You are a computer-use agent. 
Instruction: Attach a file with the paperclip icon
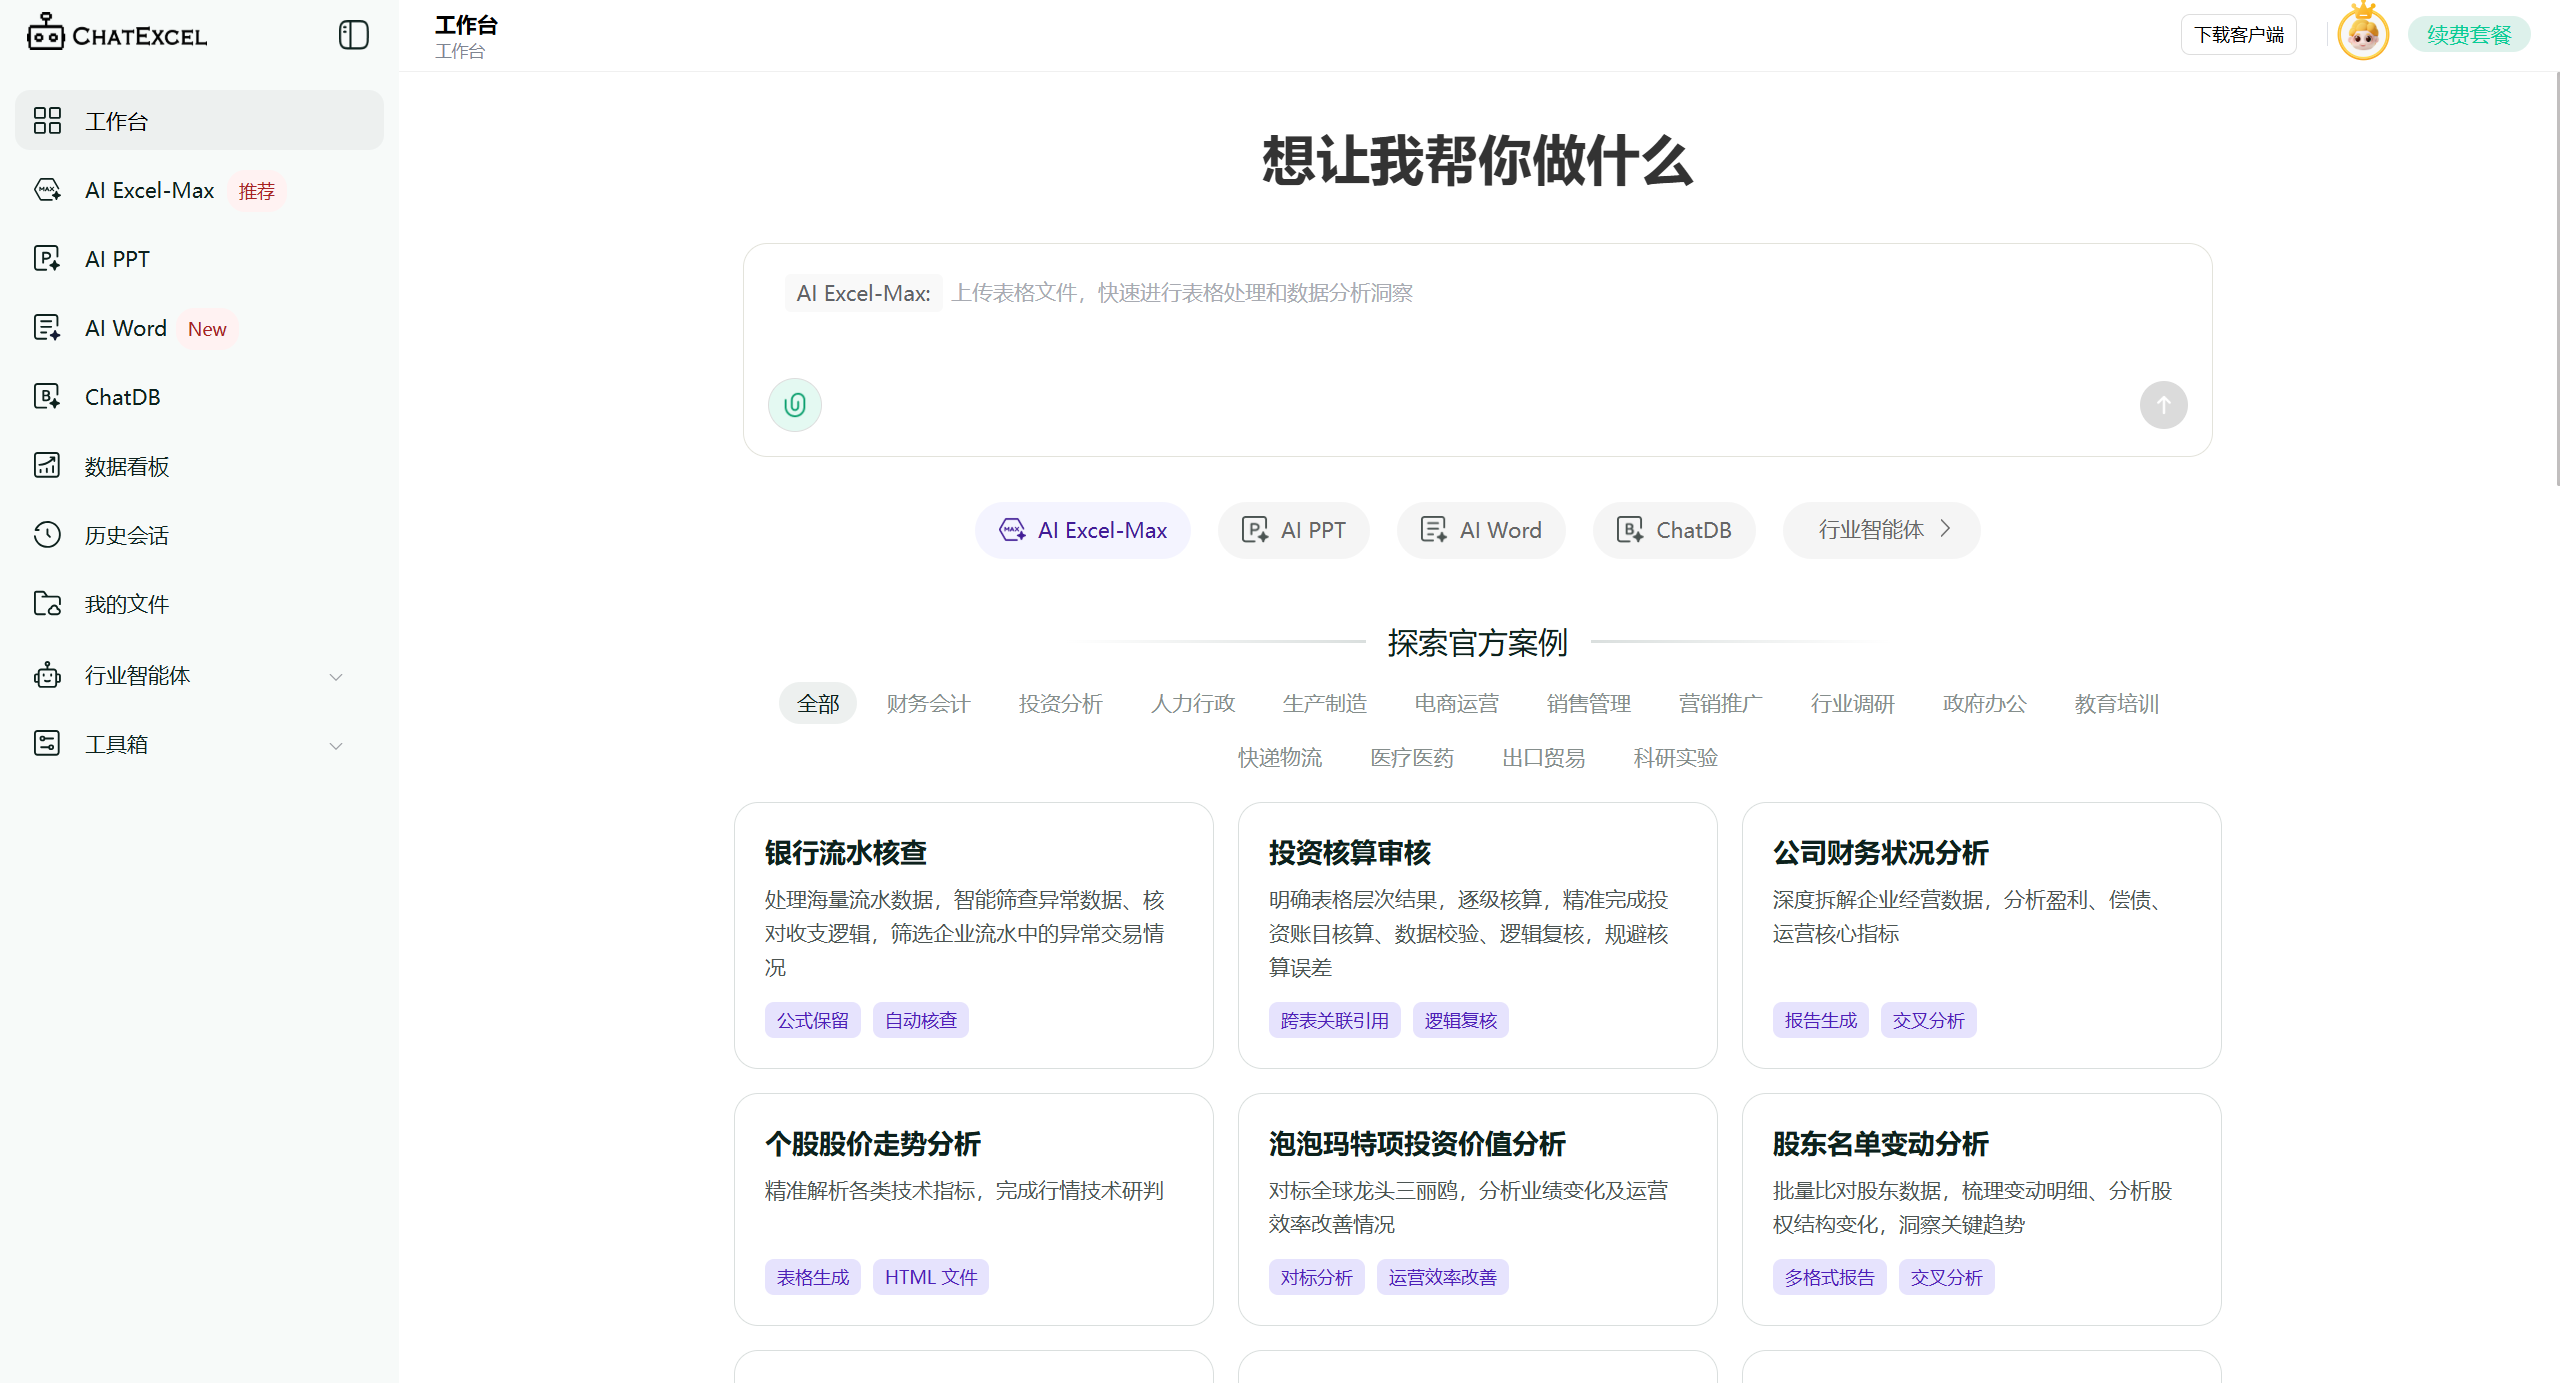pos(795,405)
